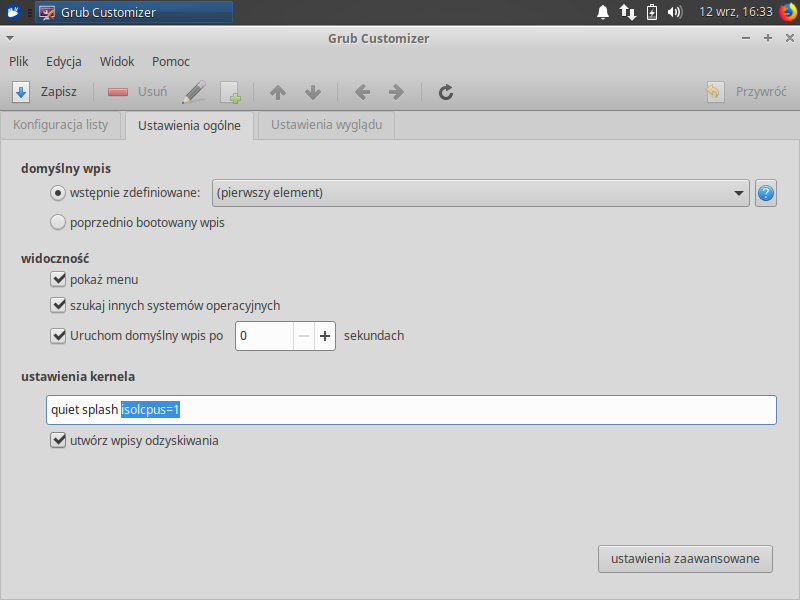Click the Zapisz save icon in toolbar
Screen dimensions: 800x600
pos(21,92)
